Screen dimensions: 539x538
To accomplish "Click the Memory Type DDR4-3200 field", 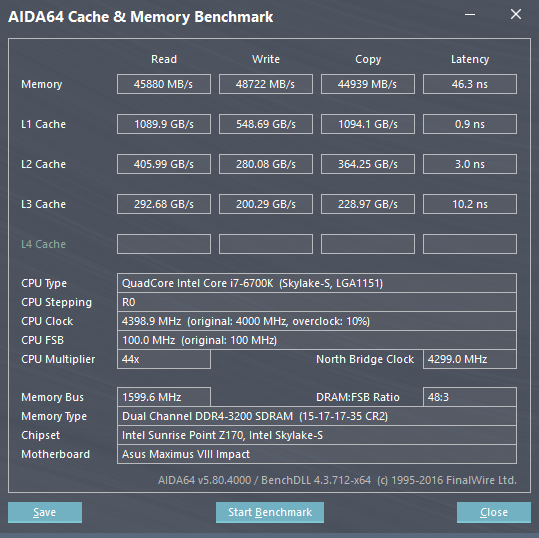I will pos(317,416).
